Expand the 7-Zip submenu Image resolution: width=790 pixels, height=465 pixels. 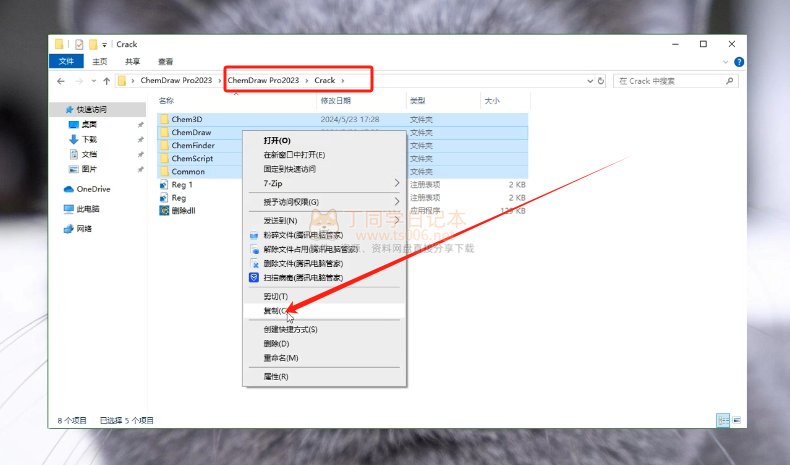(x=324, y=183)
